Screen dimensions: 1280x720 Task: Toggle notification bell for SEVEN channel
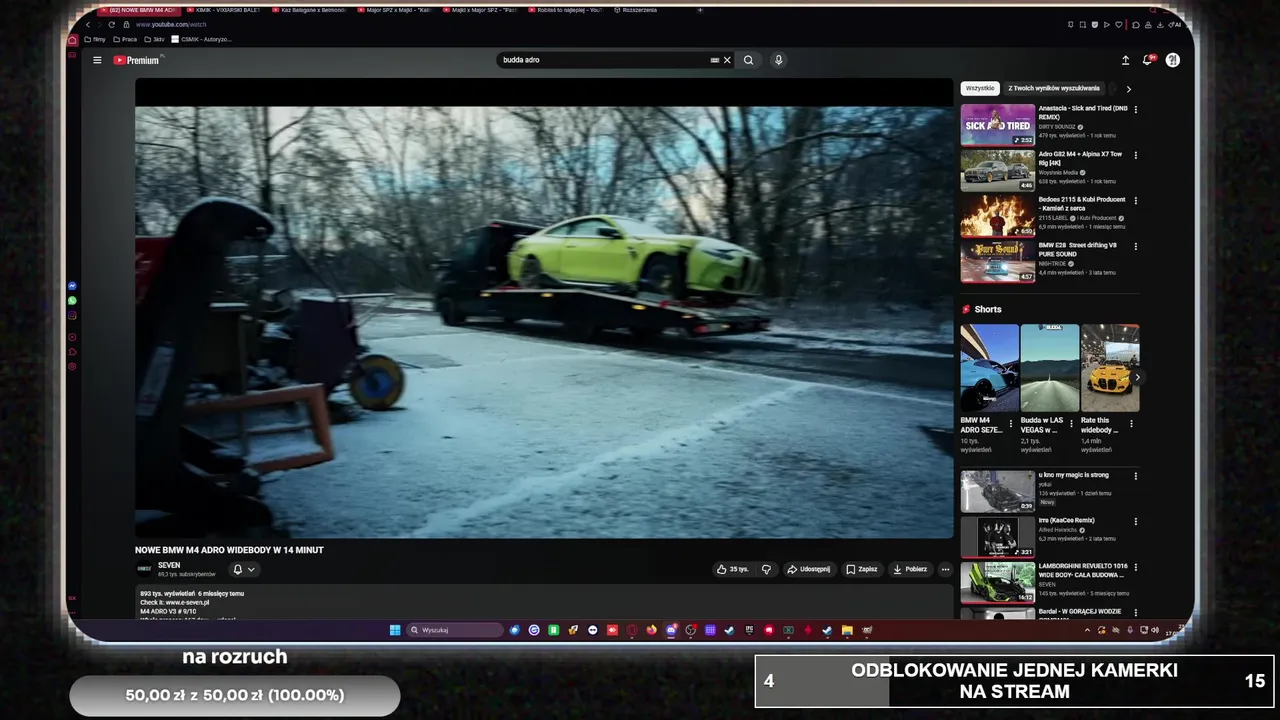click(x=238, y=569)
